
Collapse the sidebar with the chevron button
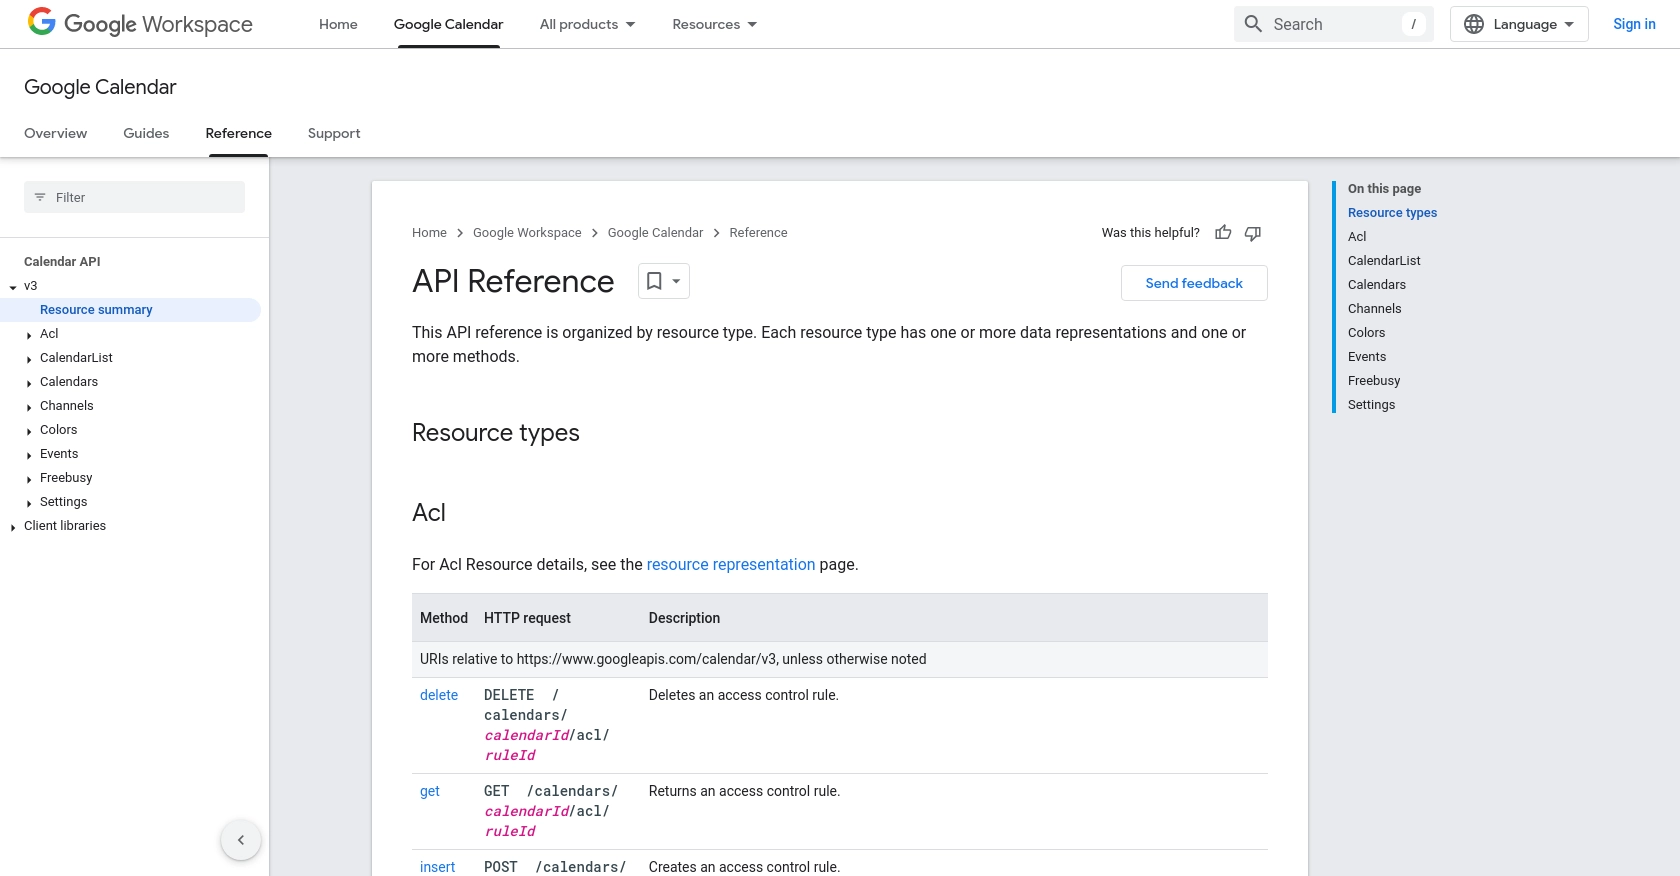[x=241, y=840]
